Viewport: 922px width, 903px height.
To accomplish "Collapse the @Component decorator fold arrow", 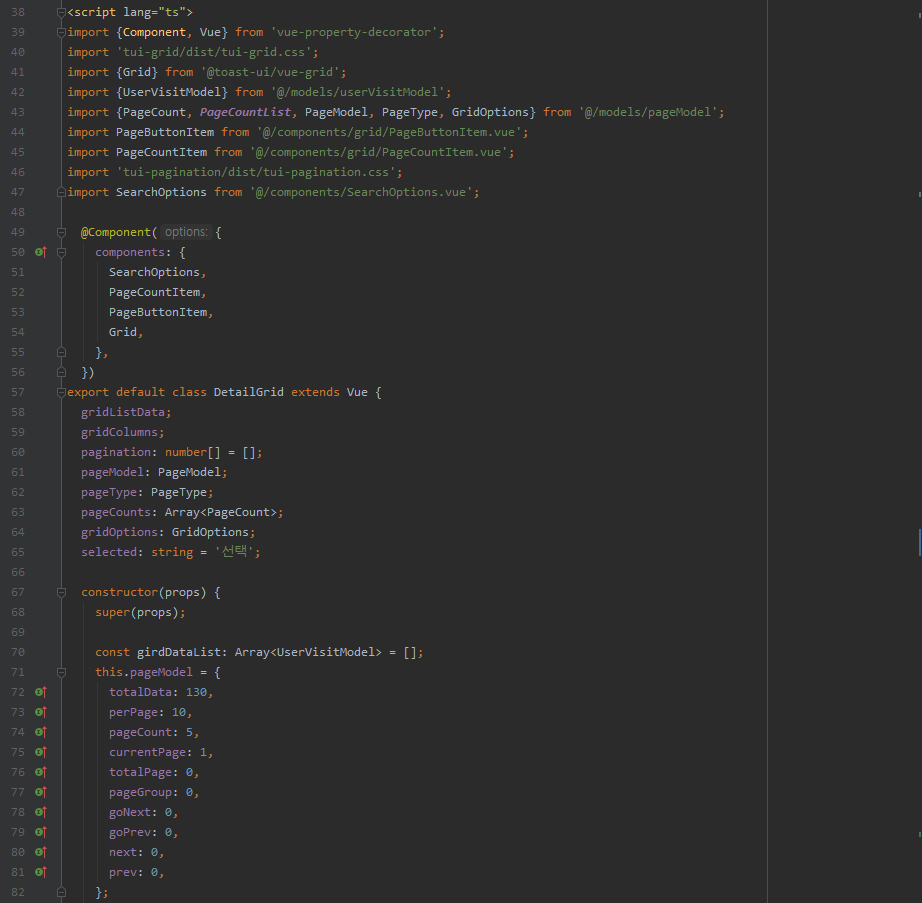I will tap(61, 231).
